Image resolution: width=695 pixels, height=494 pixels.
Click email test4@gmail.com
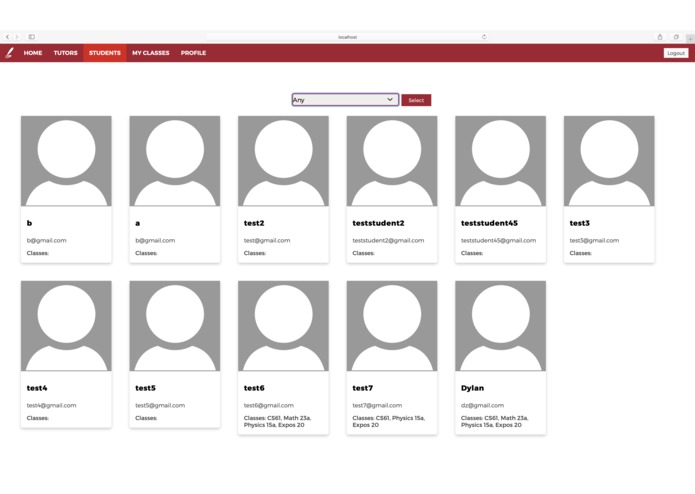click(51, 405)
